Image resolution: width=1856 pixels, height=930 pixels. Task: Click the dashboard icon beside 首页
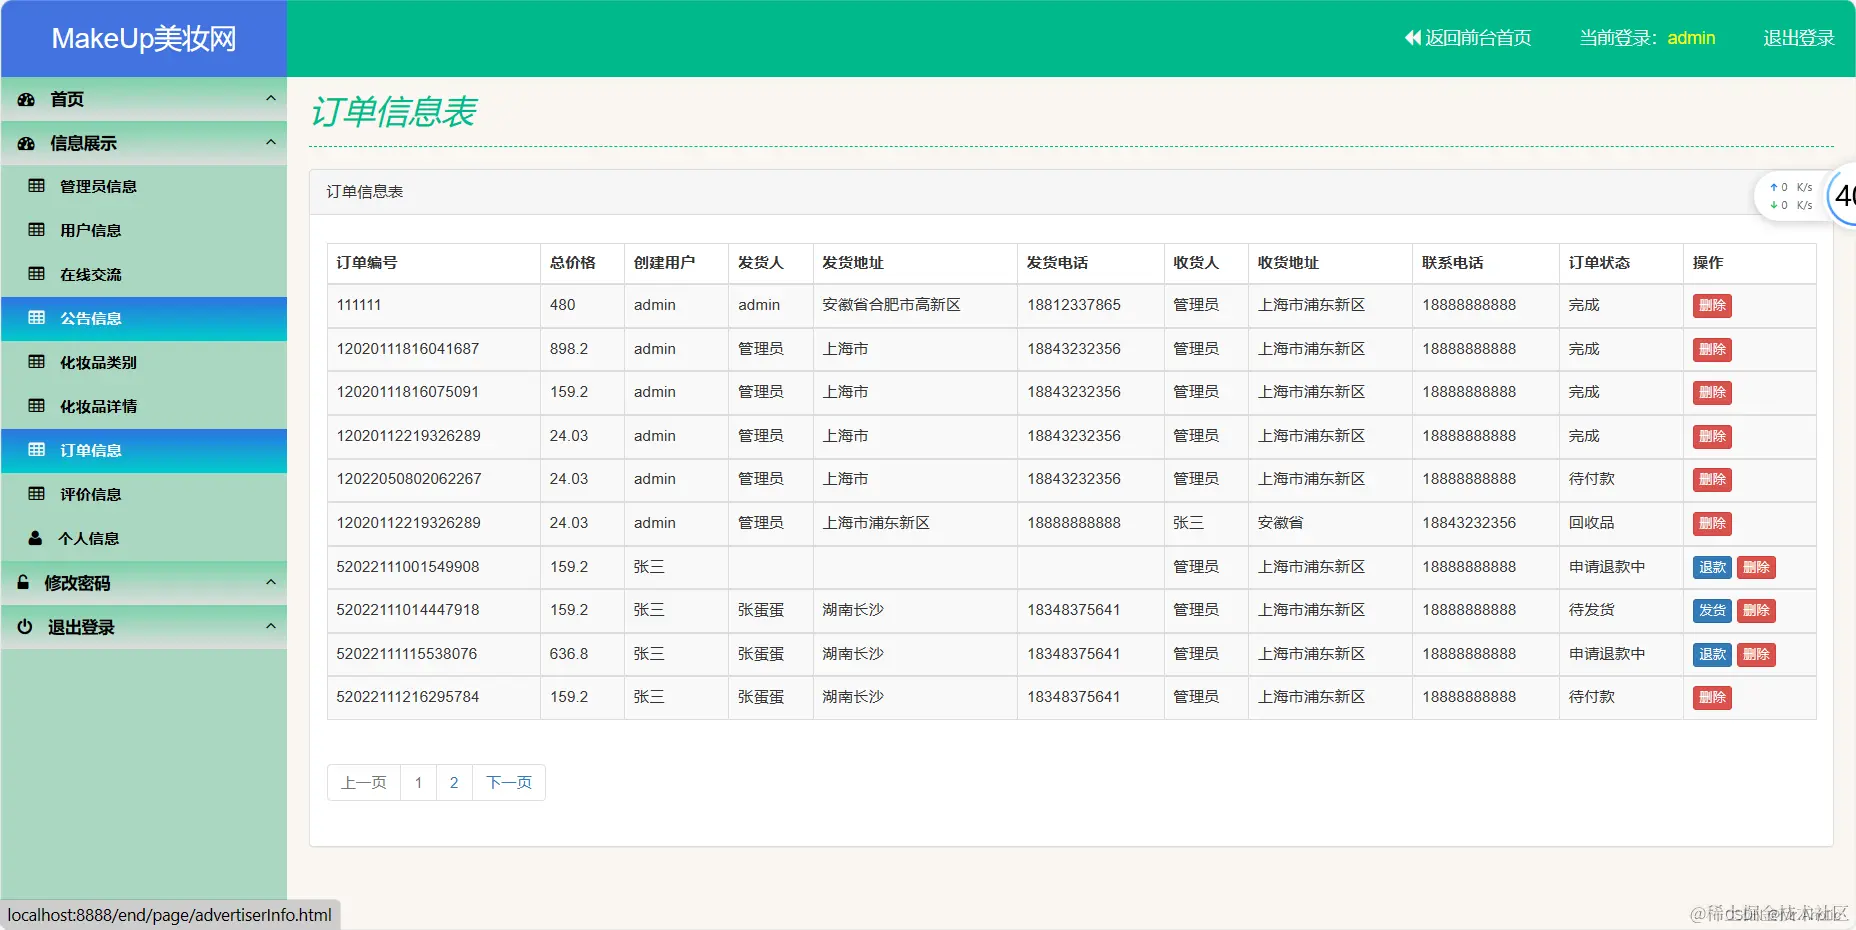pos(26,99)
